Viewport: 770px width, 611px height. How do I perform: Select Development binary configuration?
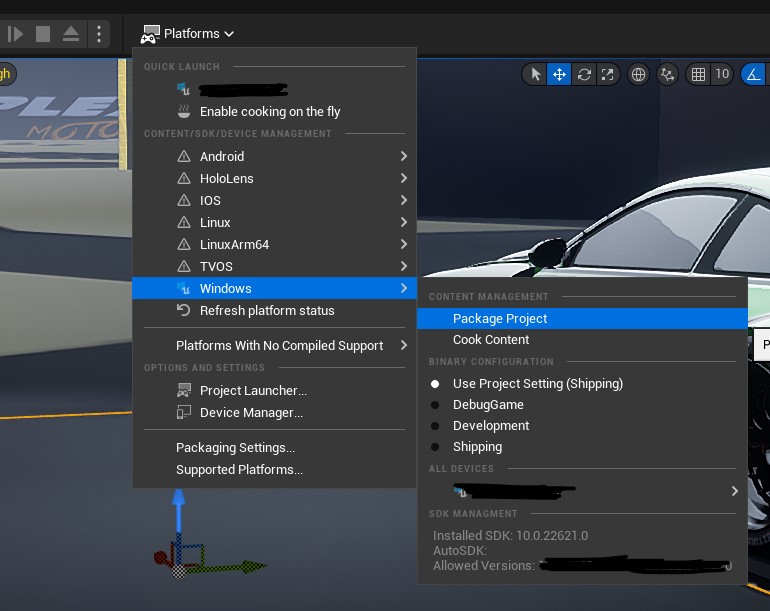pyautogui.click(x=582, y=426)
